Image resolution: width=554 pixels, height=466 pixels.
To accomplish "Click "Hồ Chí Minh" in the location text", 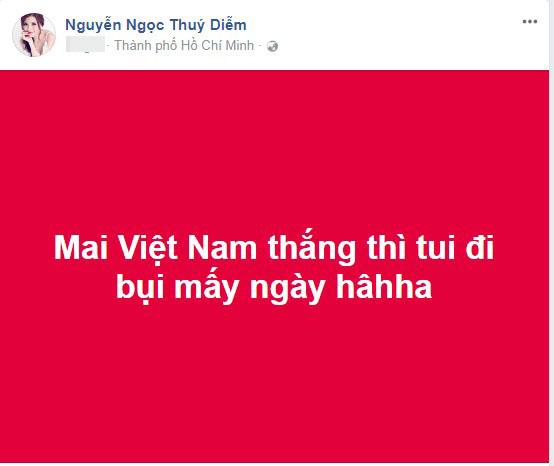I will click(217, 46).
